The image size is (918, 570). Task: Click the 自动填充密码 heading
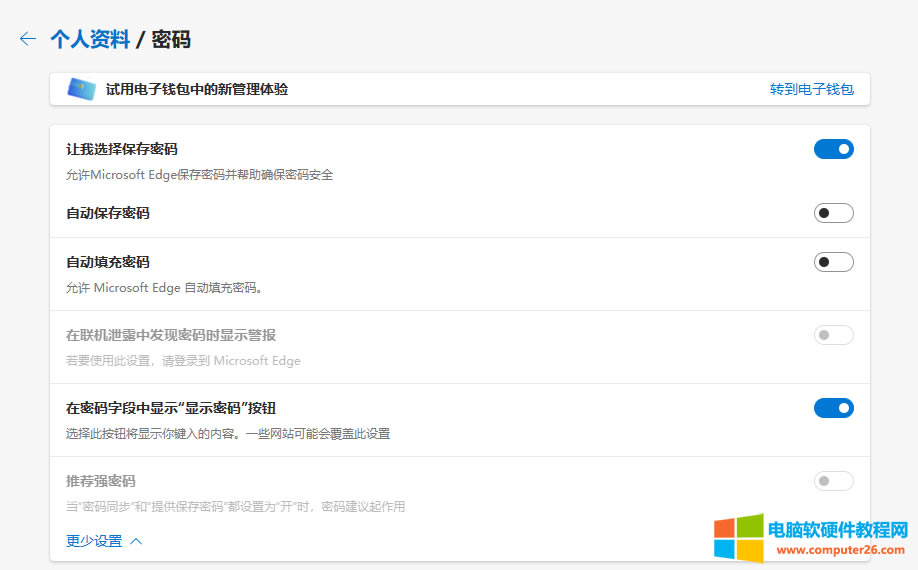point(108,262)
